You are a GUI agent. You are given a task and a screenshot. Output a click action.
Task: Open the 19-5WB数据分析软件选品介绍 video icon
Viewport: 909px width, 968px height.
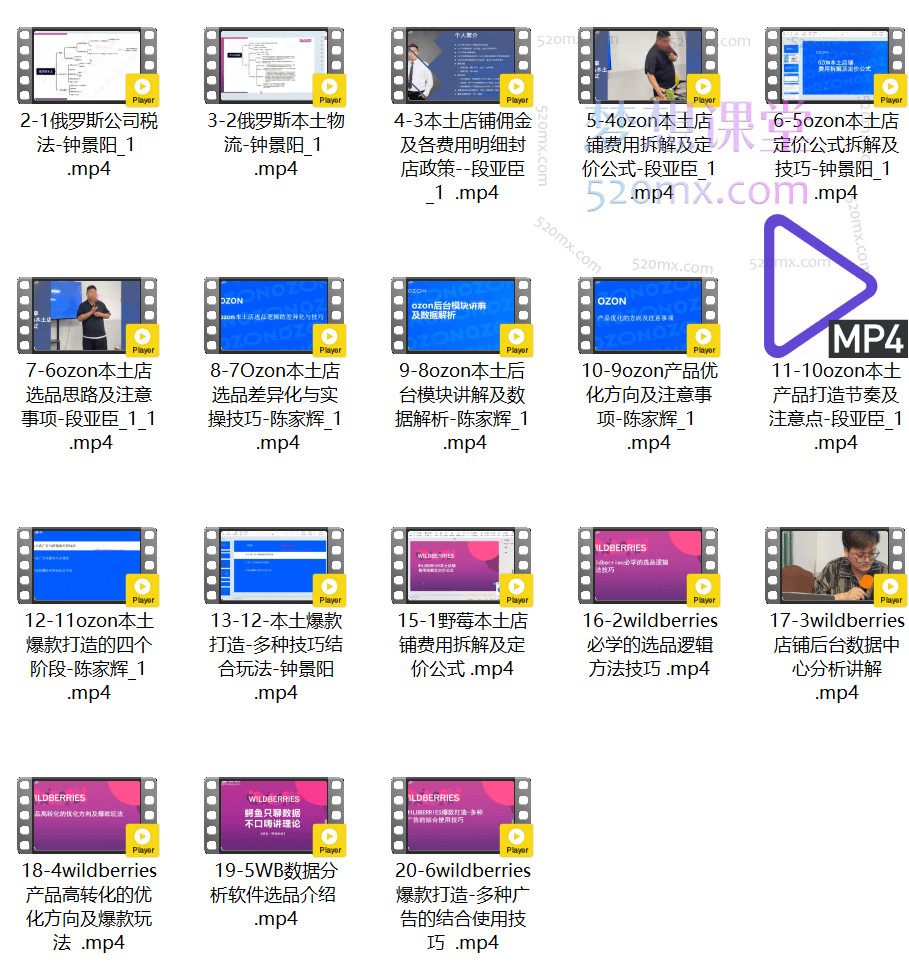pos(275,815)
